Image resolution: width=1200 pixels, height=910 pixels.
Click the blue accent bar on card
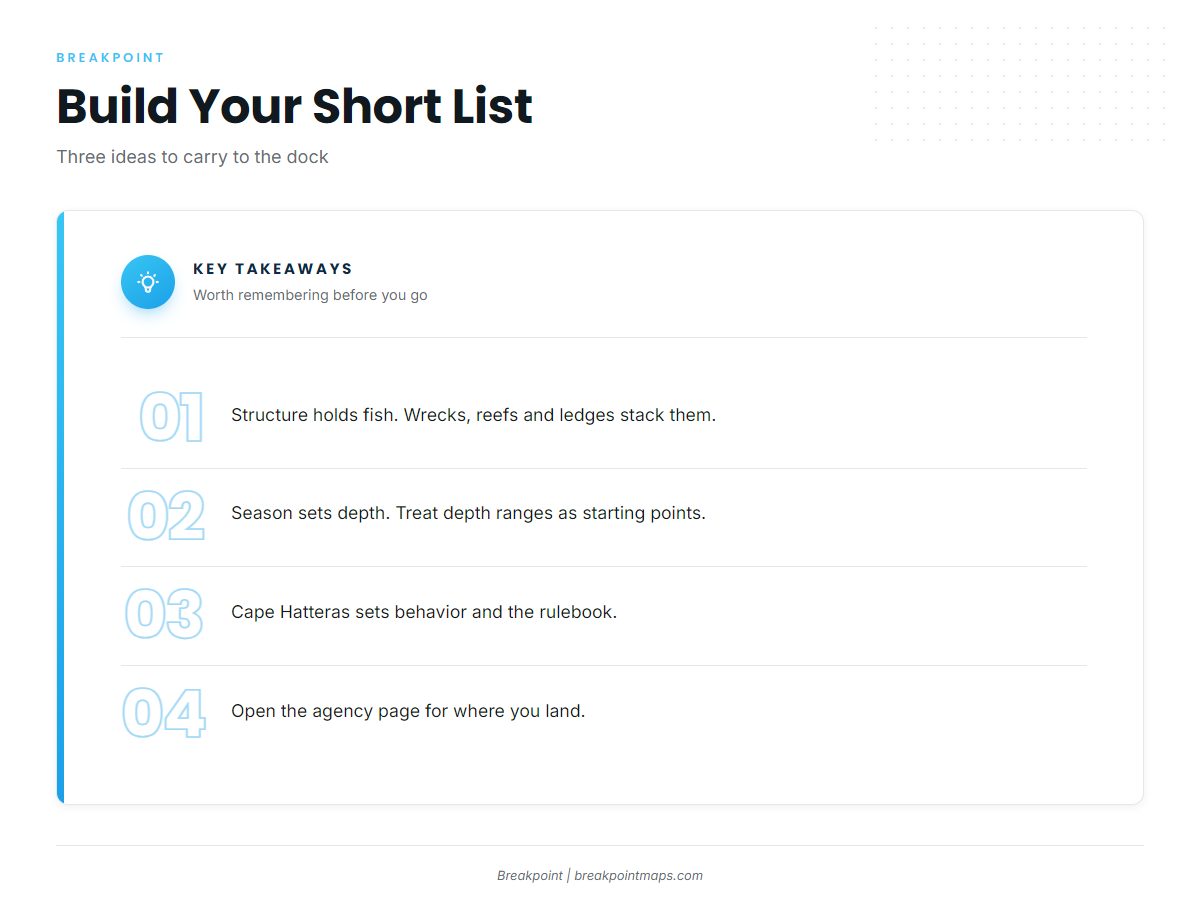[60, 507]
